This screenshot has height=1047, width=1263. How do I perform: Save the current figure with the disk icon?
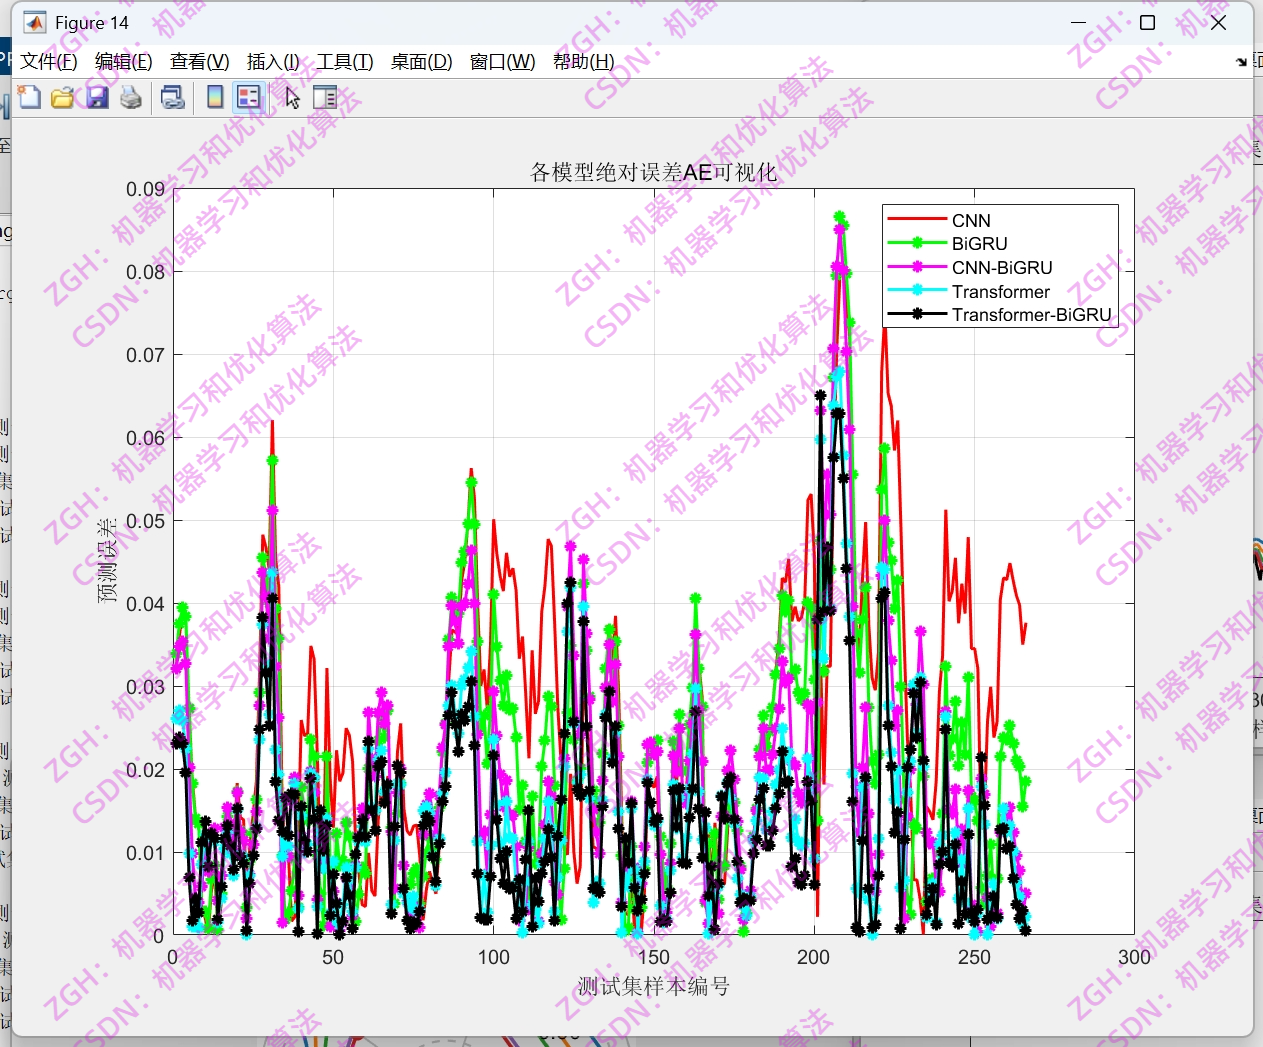coord(96,97)
